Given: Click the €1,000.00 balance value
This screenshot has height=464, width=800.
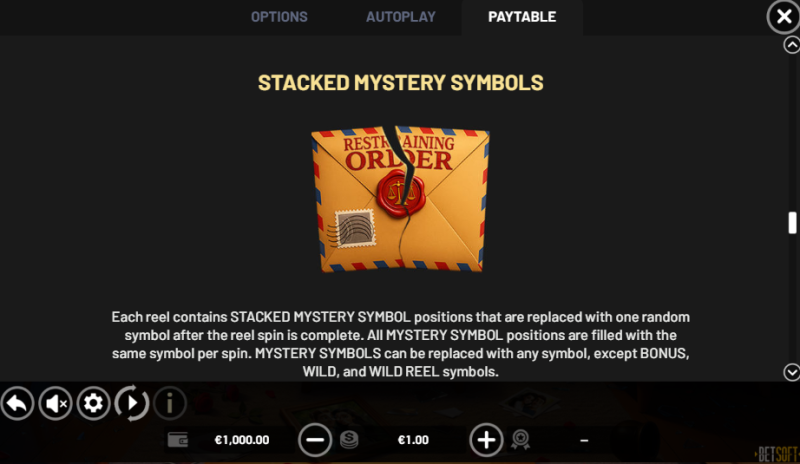Looking at the screenshot, I should click(x=242, y=440).
